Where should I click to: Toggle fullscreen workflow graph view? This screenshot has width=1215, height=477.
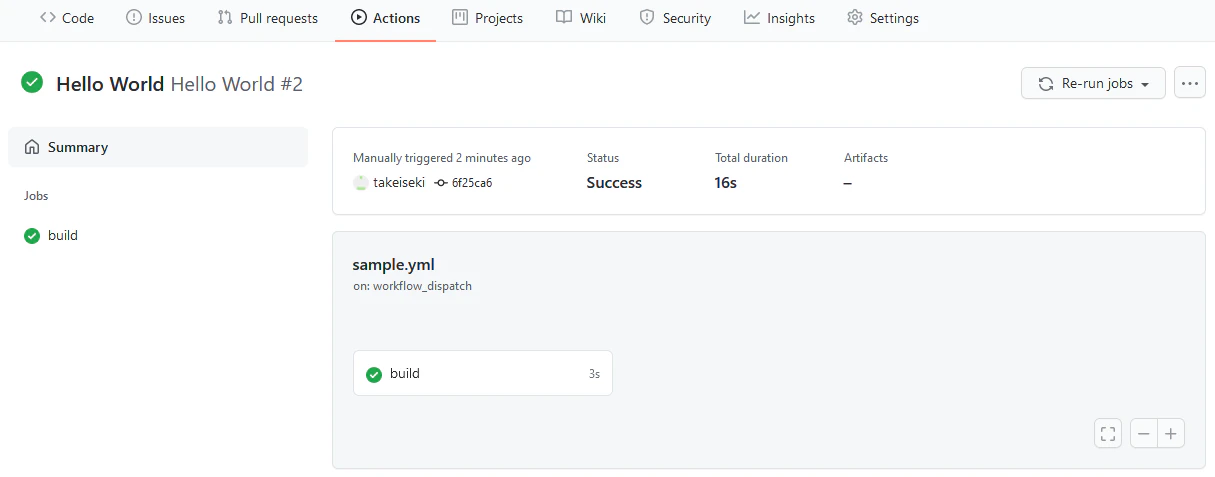(1108, 433)
